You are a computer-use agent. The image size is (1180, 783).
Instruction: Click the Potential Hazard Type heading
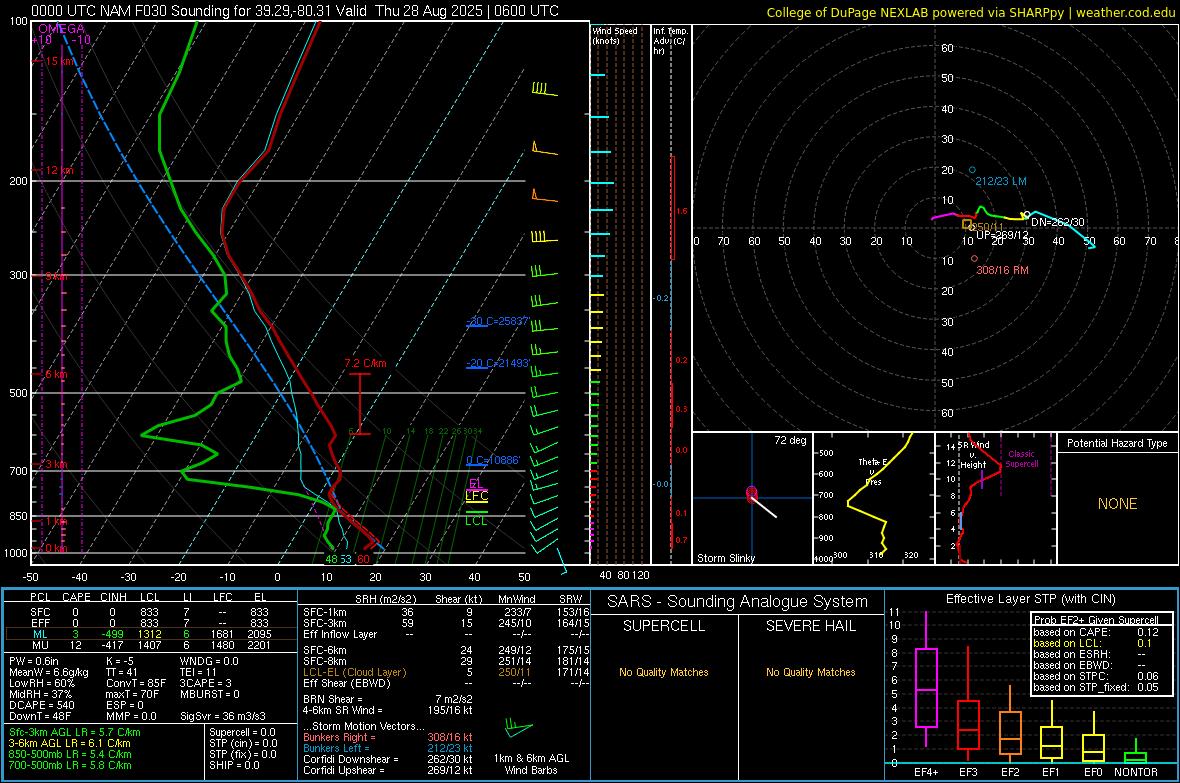tap(1117, 443)
